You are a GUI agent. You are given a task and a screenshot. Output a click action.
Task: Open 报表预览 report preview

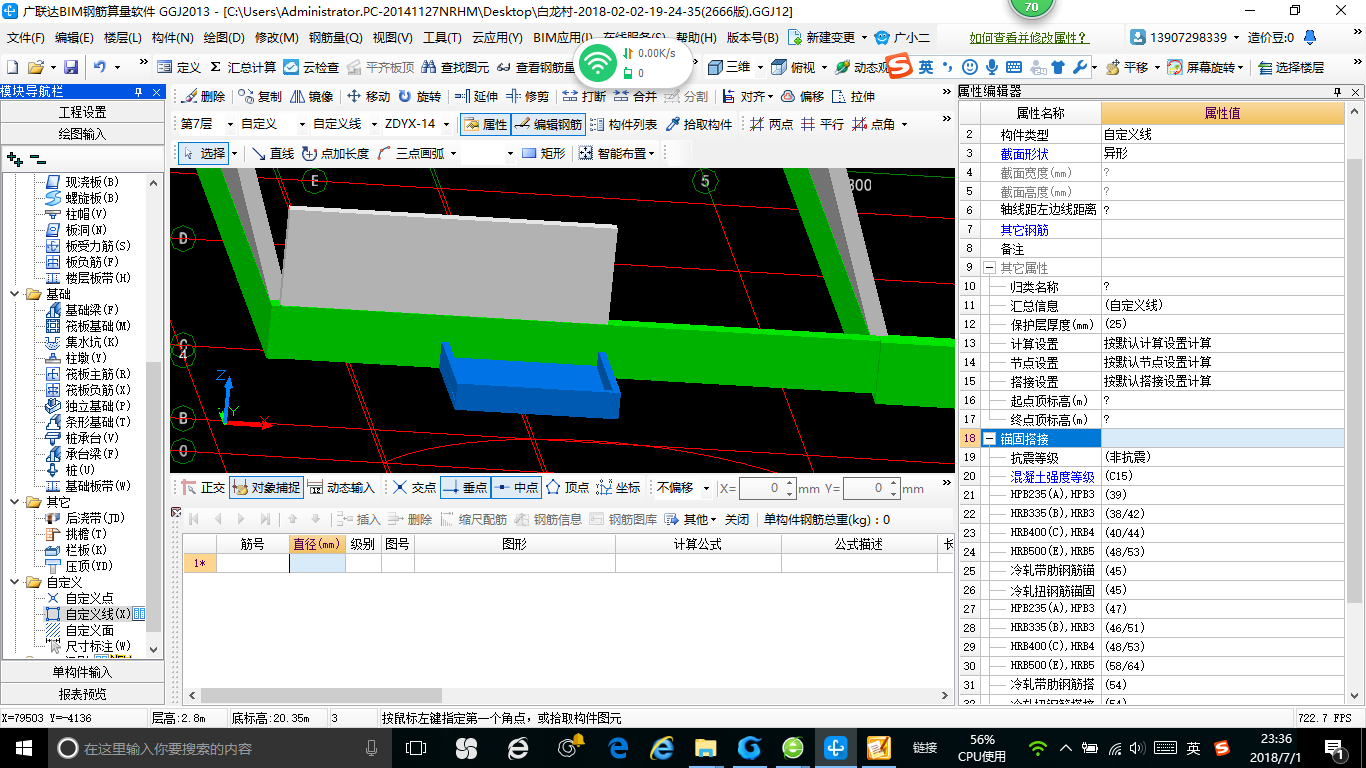[82, 693]
